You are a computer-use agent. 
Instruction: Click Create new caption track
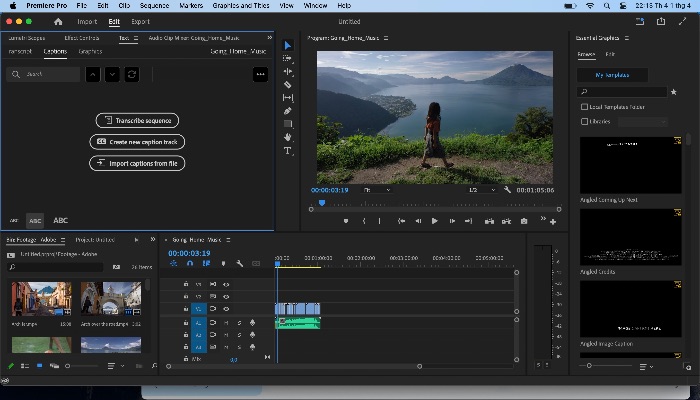pos(137,142)
